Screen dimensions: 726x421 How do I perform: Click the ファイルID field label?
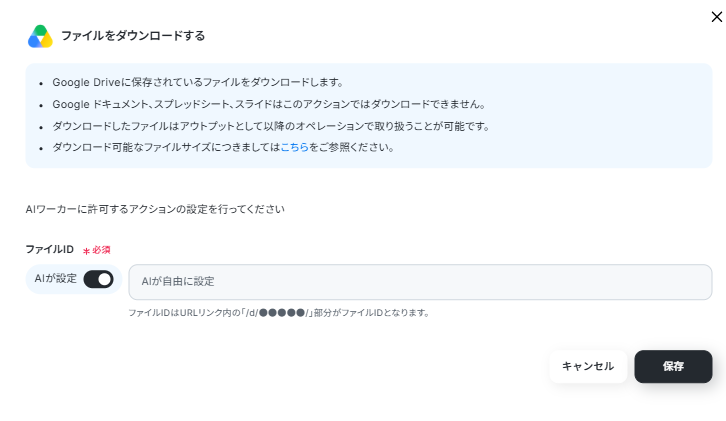(x=50, y=249)
